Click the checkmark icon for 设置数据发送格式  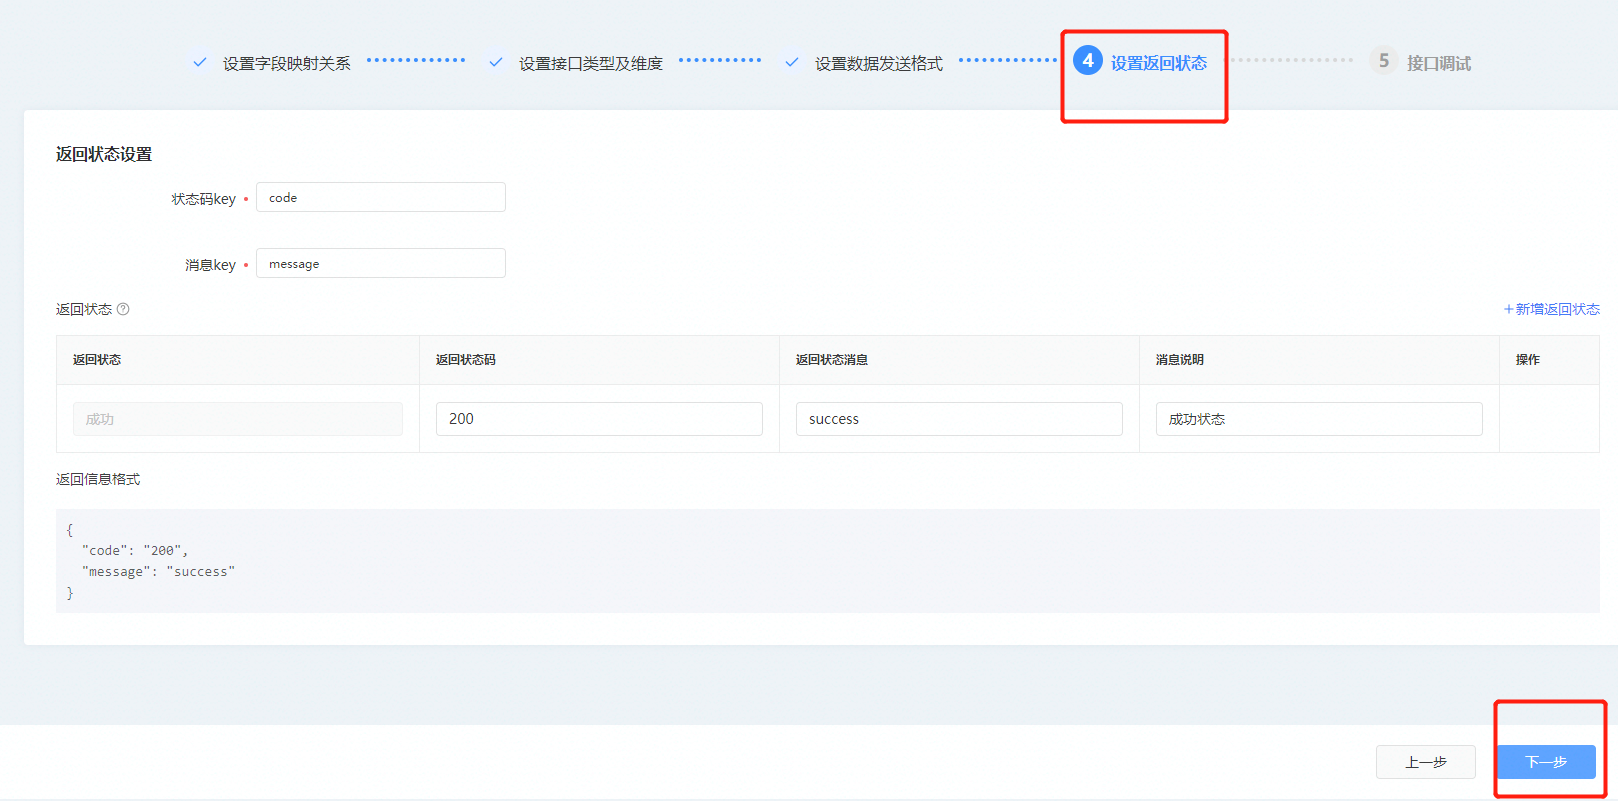(x=792, y=62)
